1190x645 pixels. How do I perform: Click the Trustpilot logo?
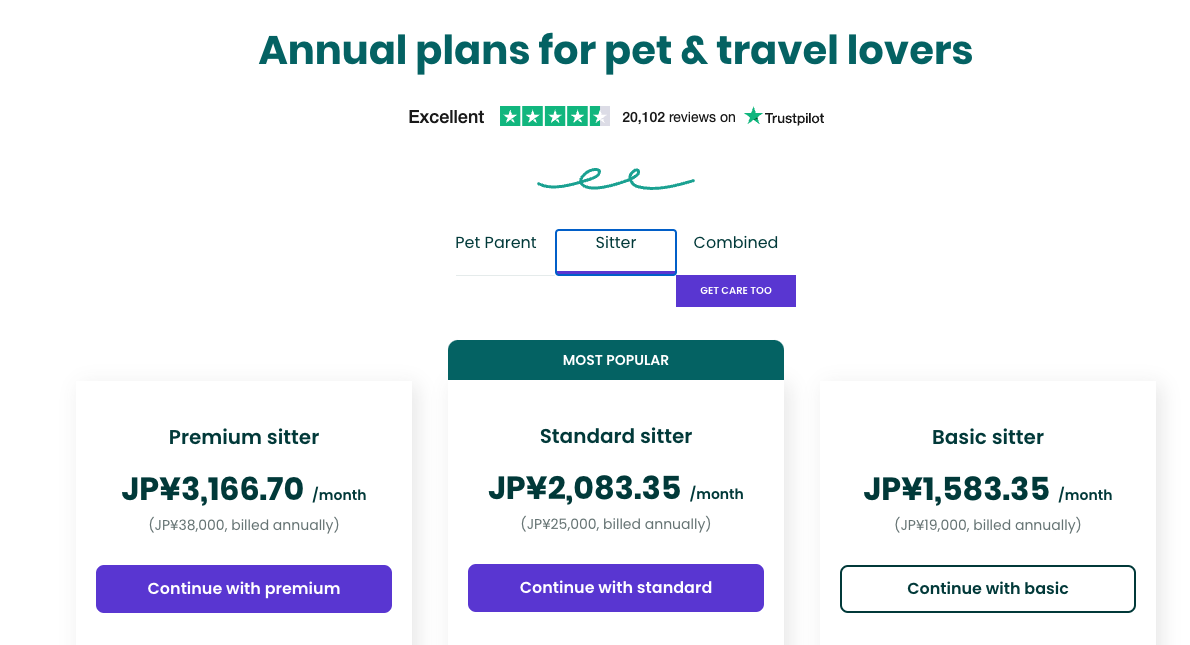point(784,117)
